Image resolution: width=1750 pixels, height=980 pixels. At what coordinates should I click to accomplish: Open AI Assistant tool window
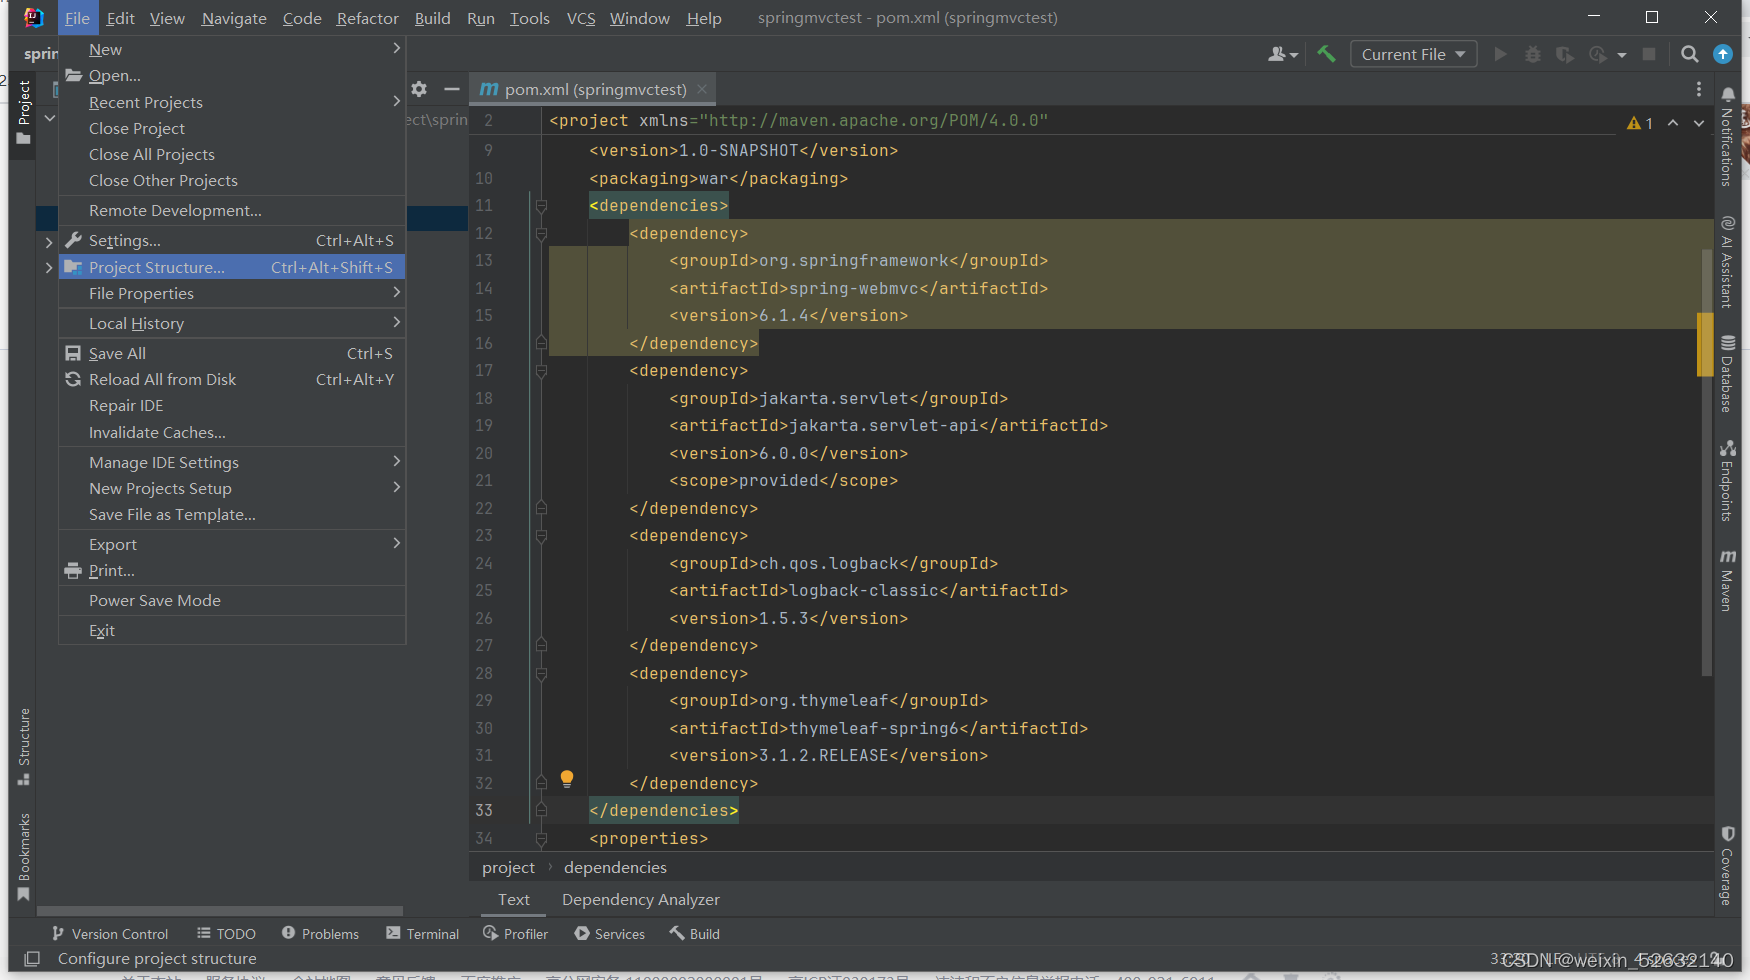1727,261
